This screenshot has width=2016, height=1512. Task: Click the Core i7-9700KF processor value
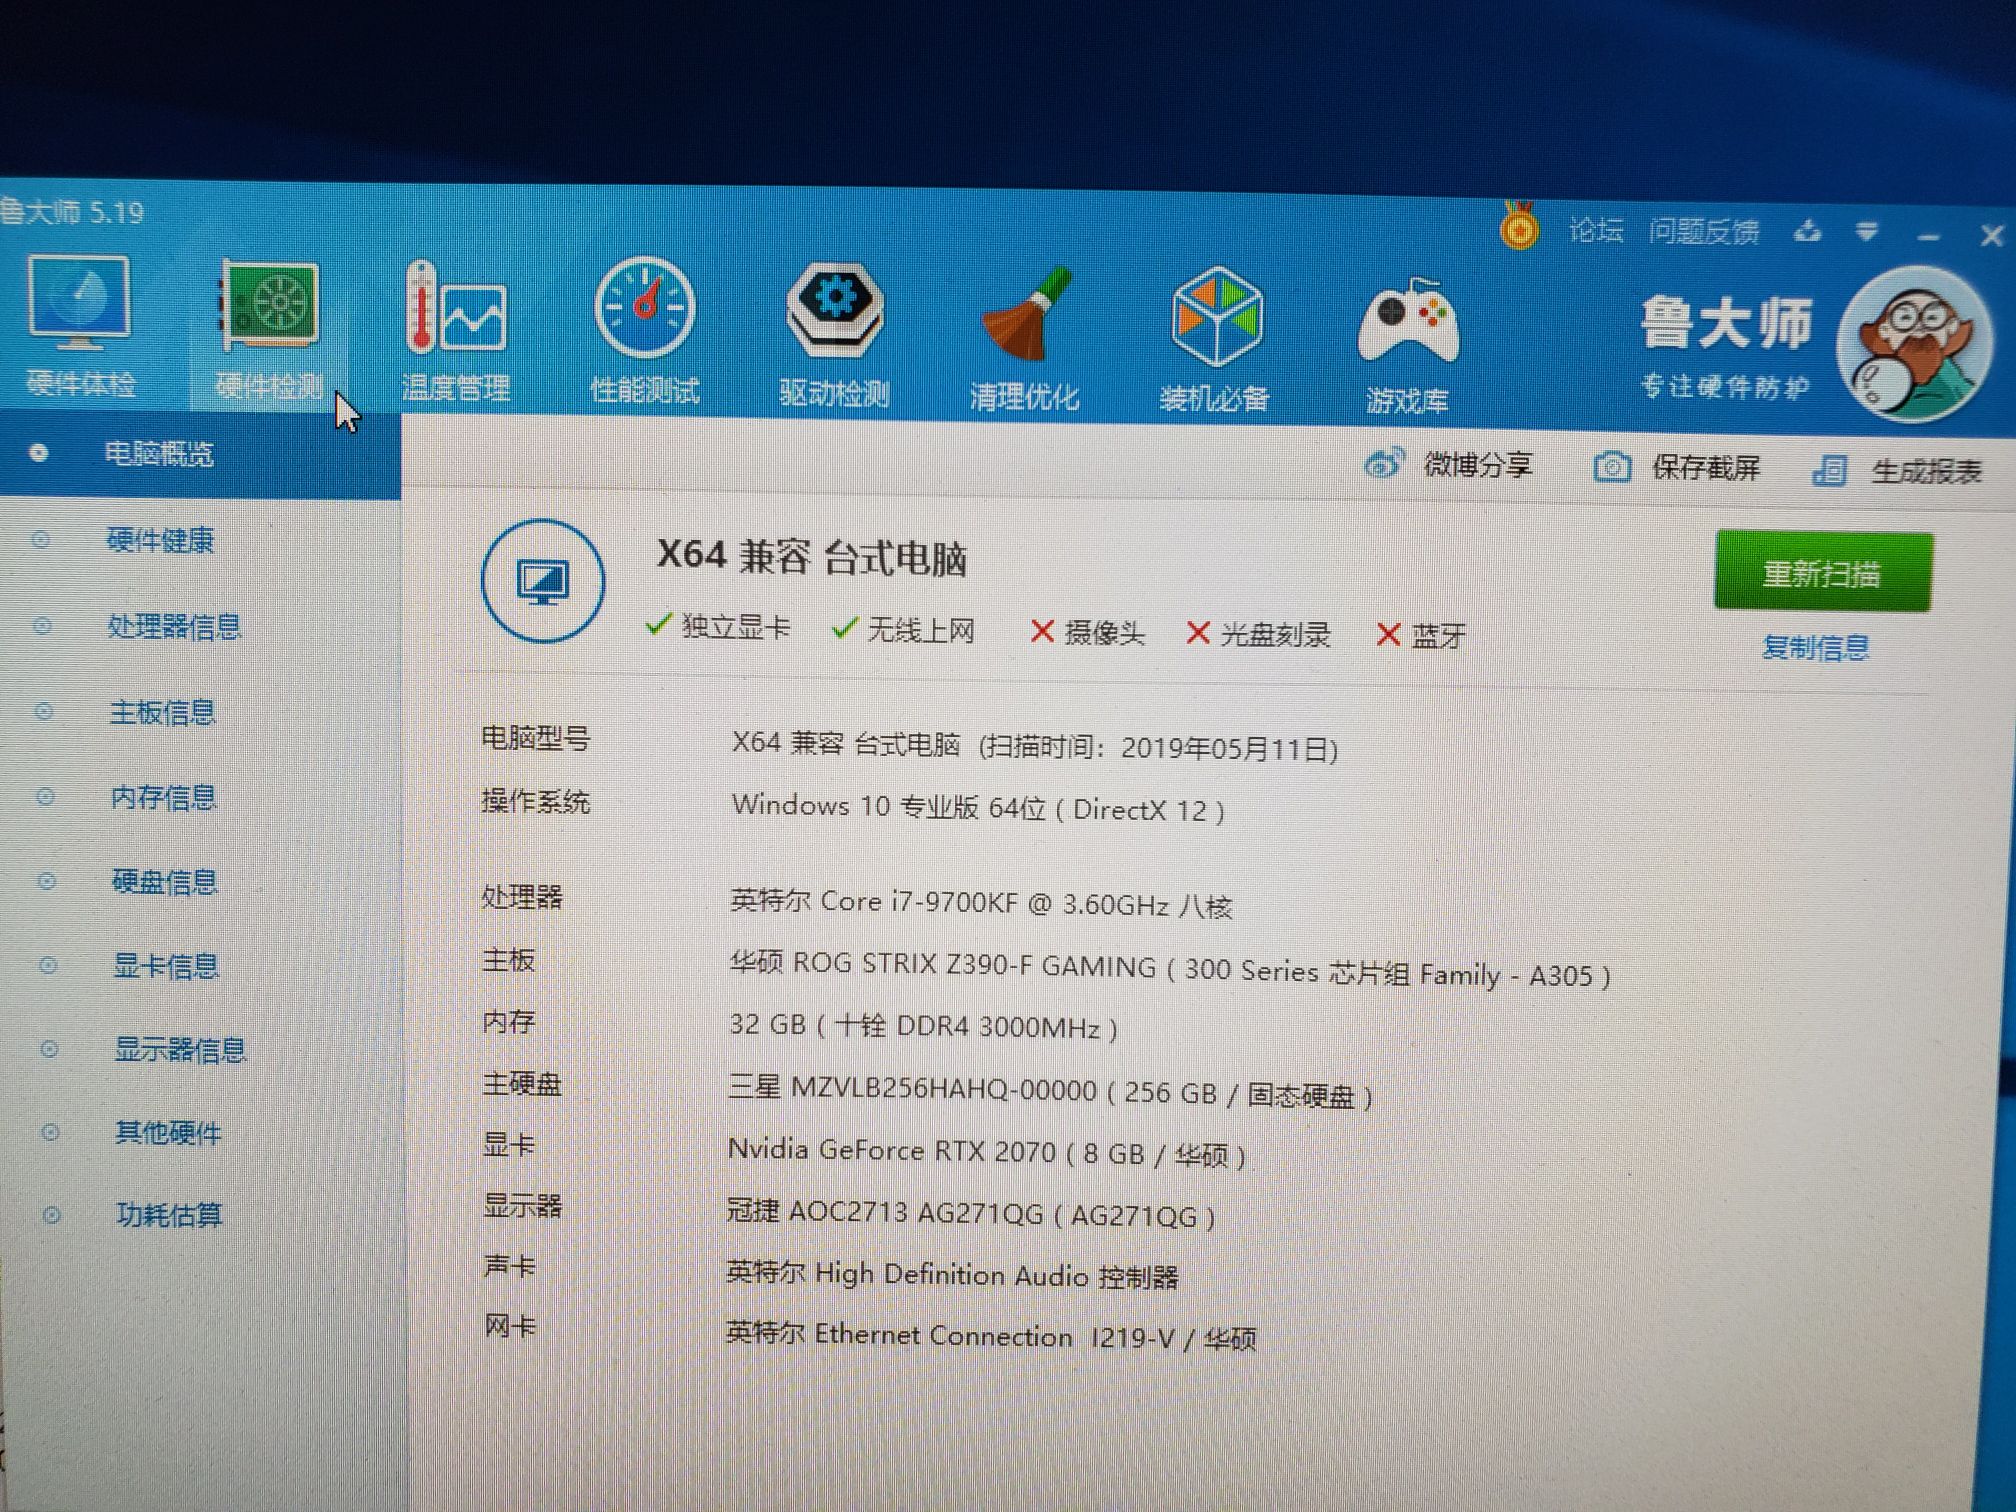(981, 904)
